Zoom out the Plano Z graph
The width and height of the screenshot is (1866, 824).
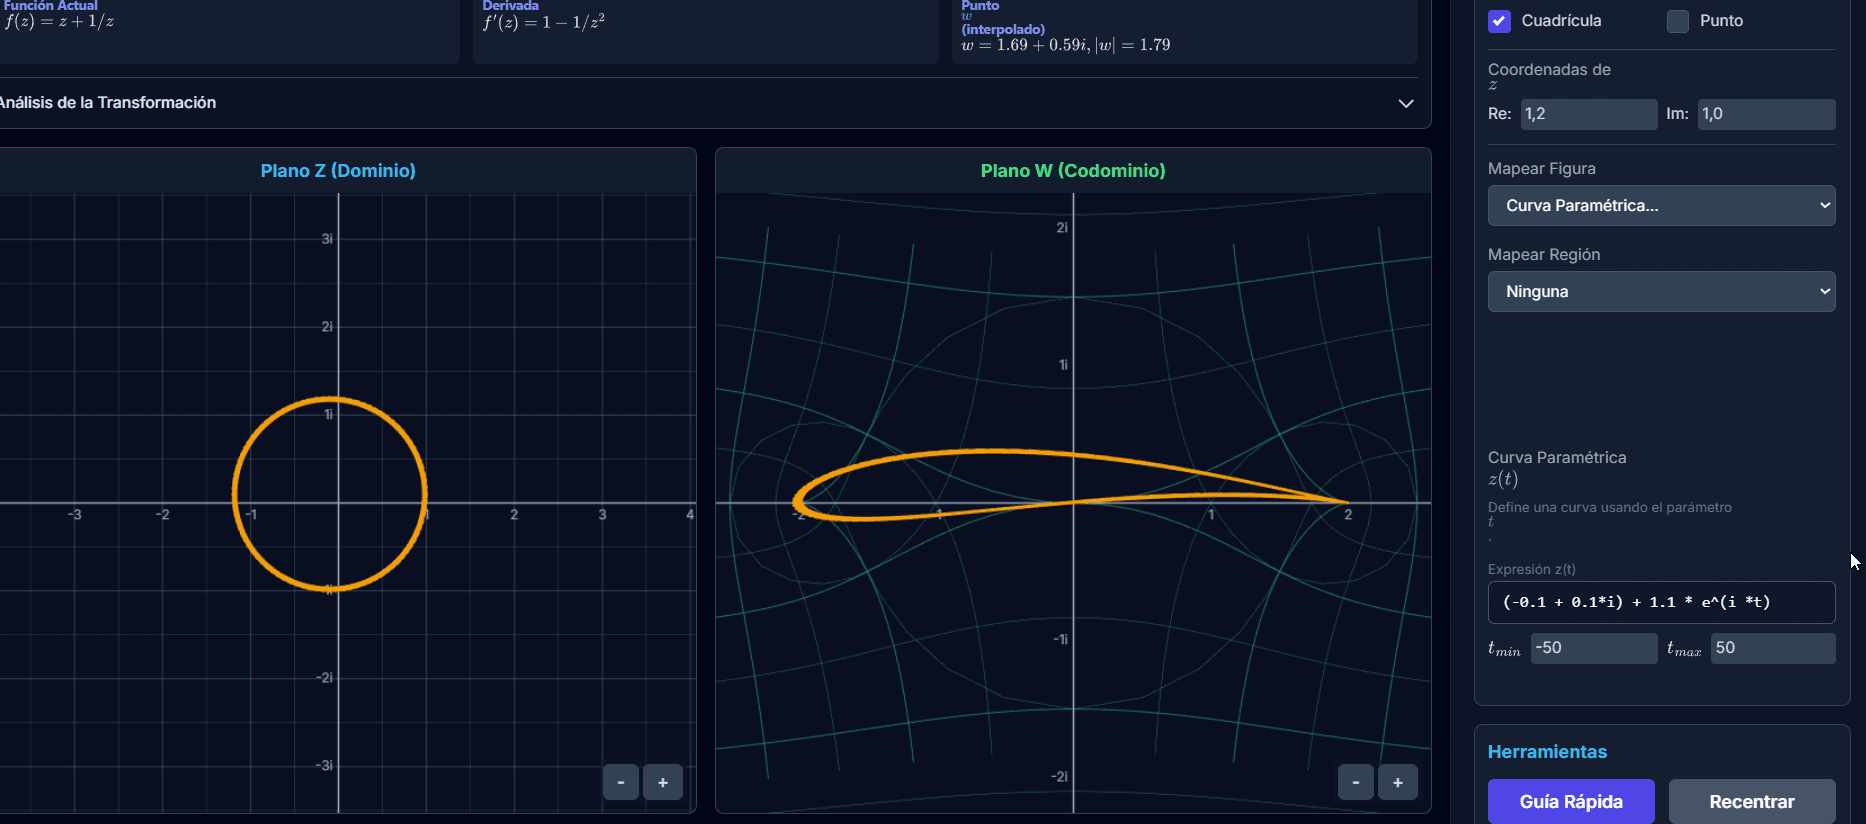tap(621, 782)
